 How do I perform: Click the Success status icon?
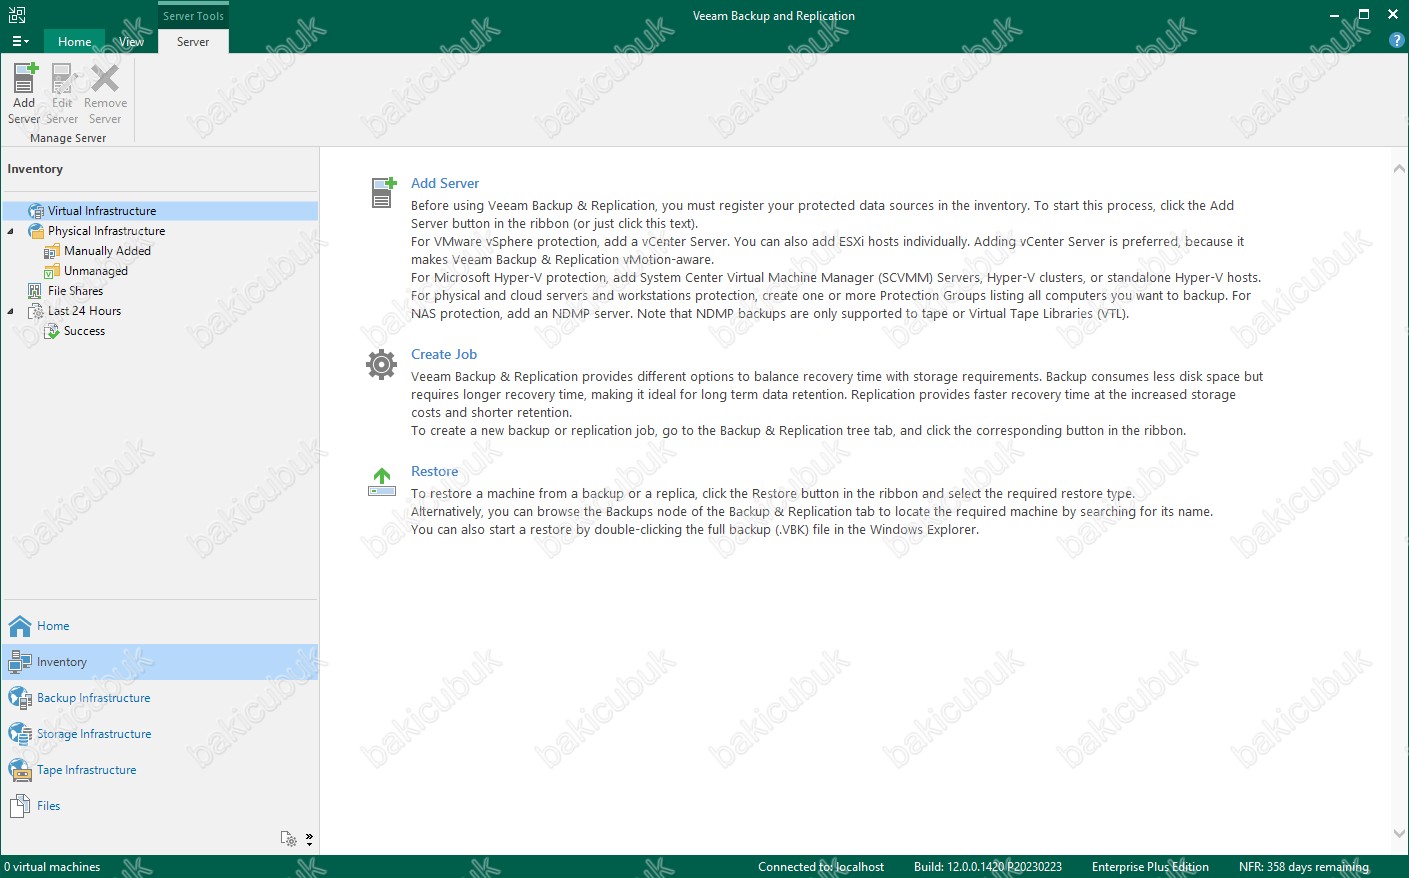point(52,331)
